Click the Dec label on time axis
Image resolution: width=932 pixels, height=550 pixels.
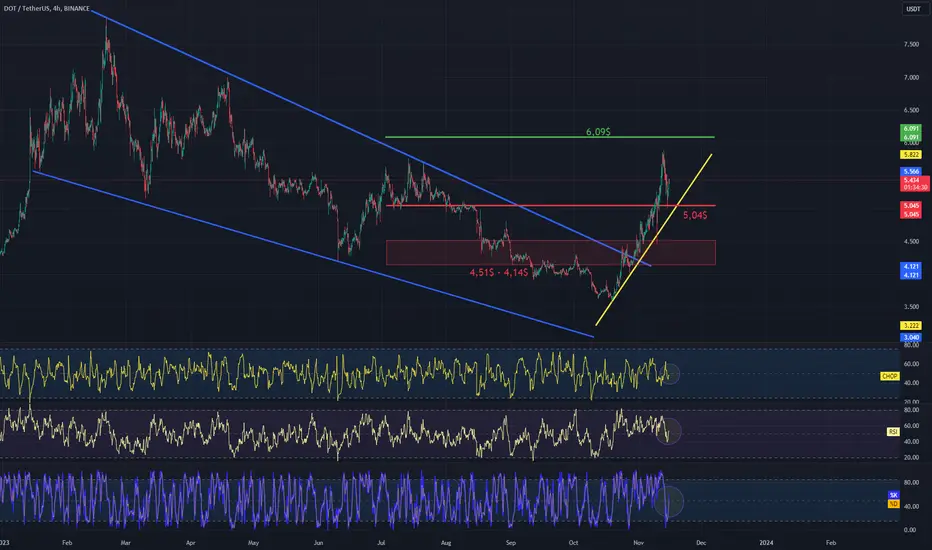click(x=701, y=542)
